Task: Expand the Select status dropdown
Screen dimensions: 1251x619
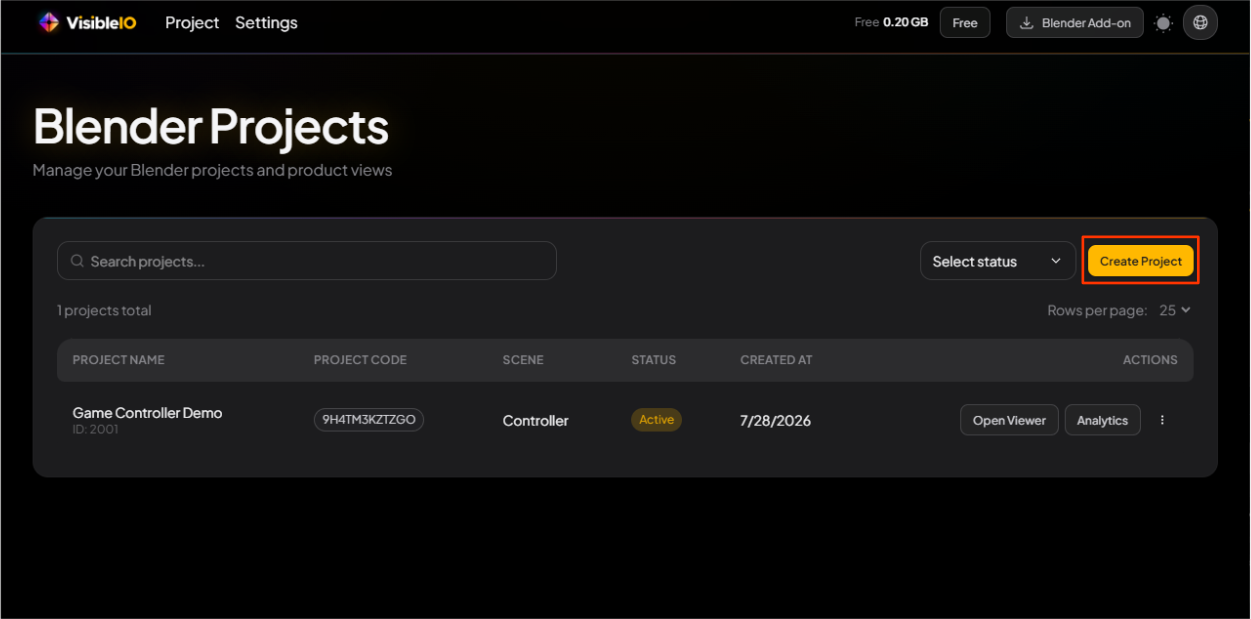Action: [998, 261]
